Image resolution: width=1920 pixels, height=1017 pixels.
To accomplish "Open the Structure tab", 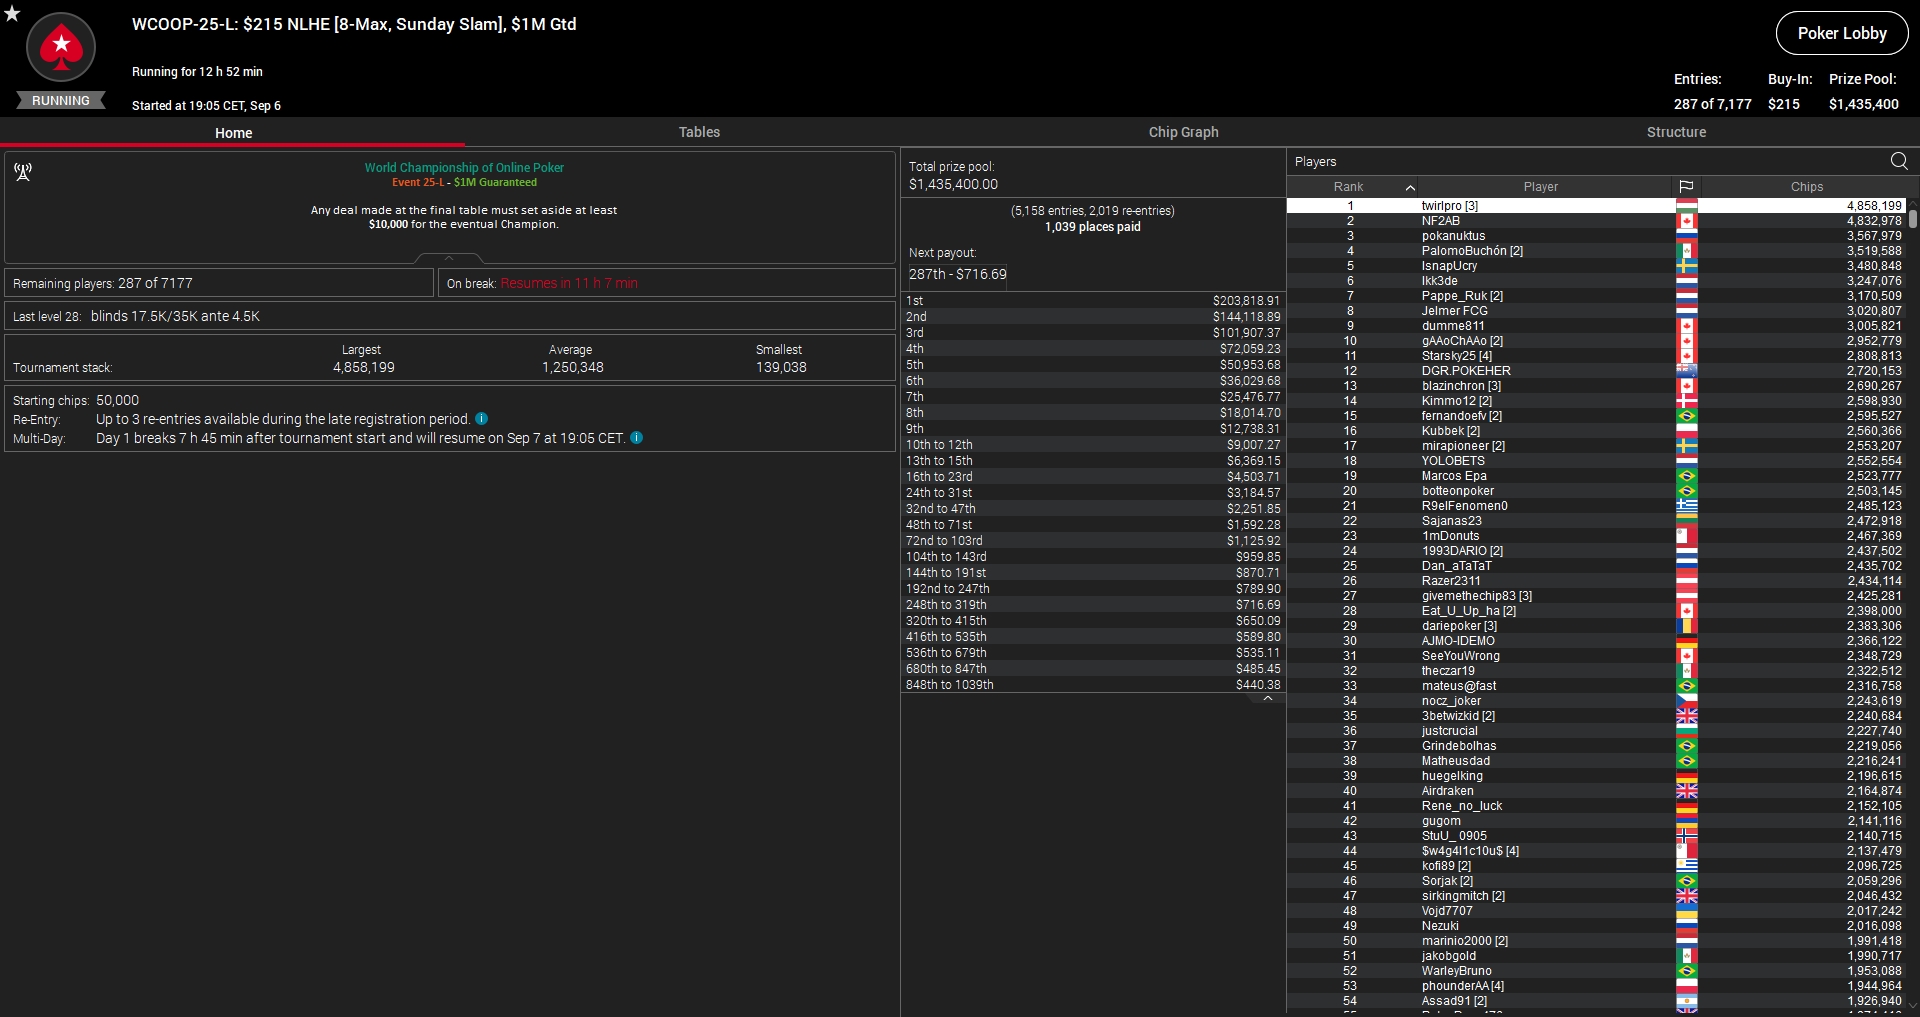I will click(1676, 132).
